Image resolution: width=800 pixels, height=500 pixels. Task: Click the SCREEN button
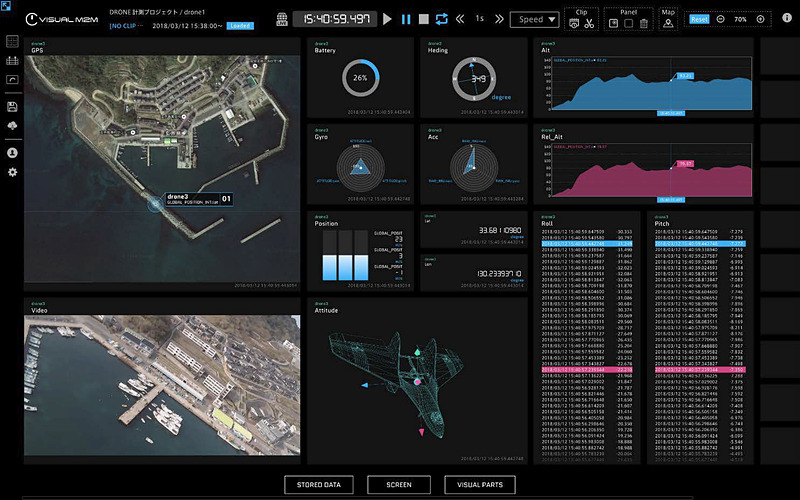398,485
